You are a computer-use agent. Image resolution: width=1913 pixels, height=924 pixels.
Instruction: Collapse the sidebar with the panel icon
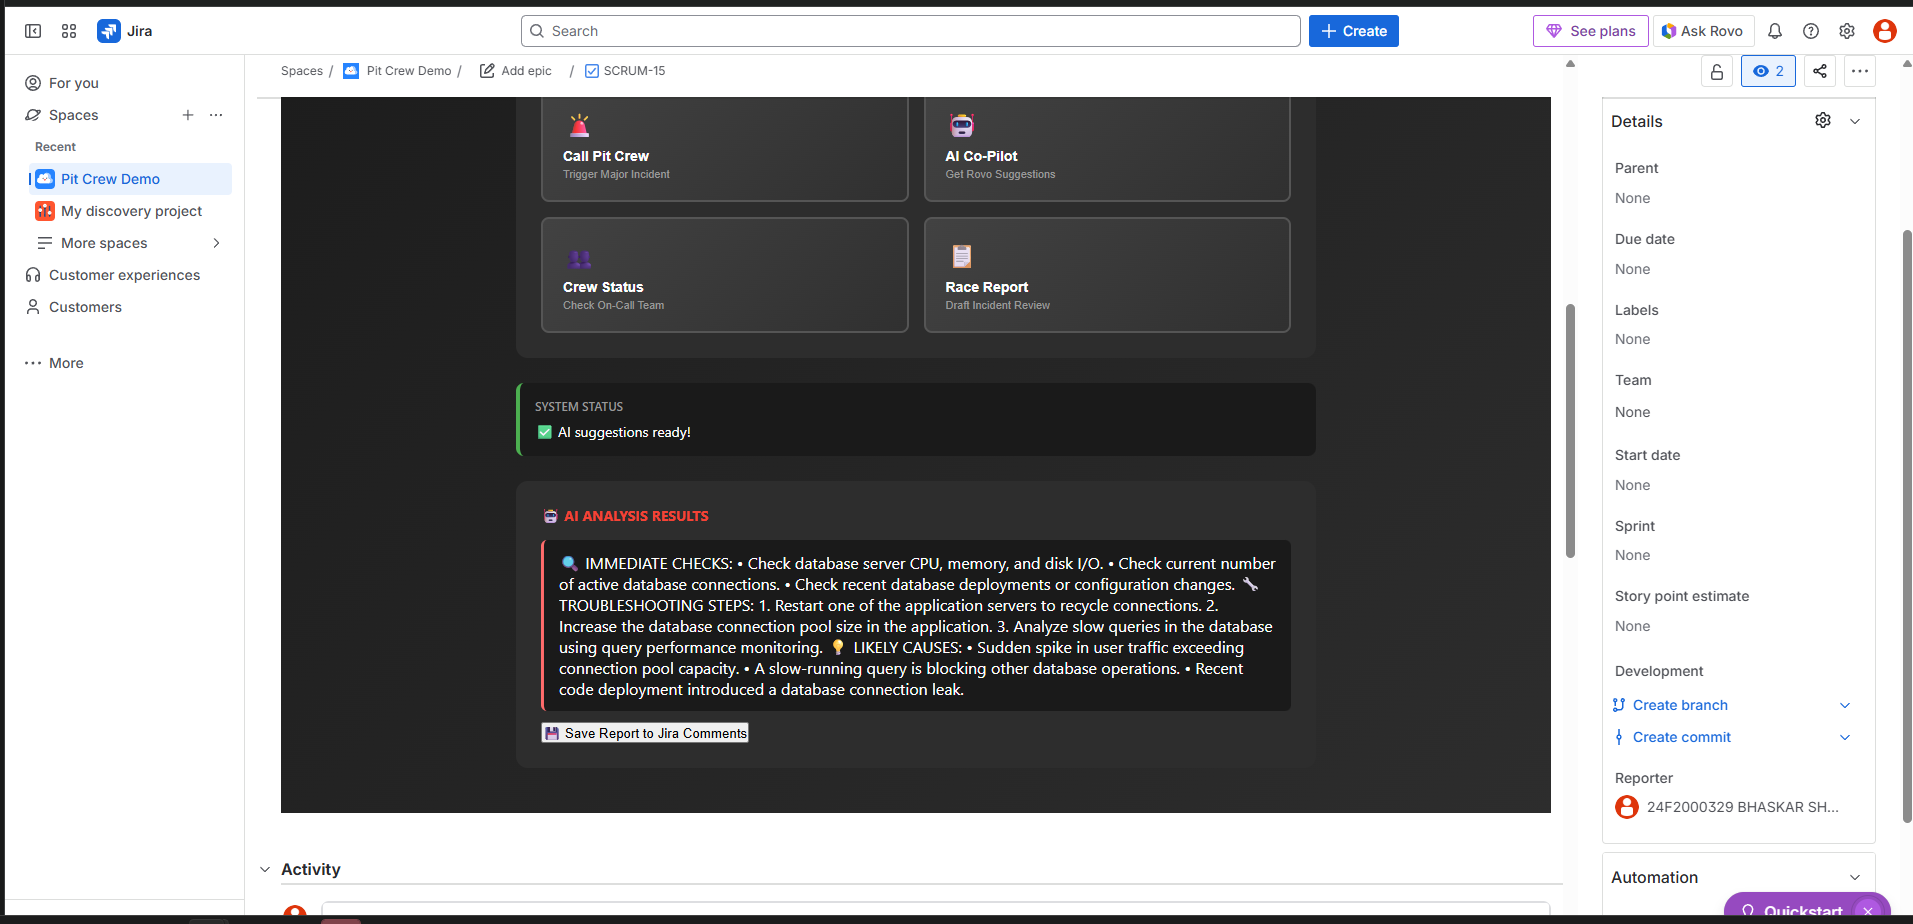33,31
